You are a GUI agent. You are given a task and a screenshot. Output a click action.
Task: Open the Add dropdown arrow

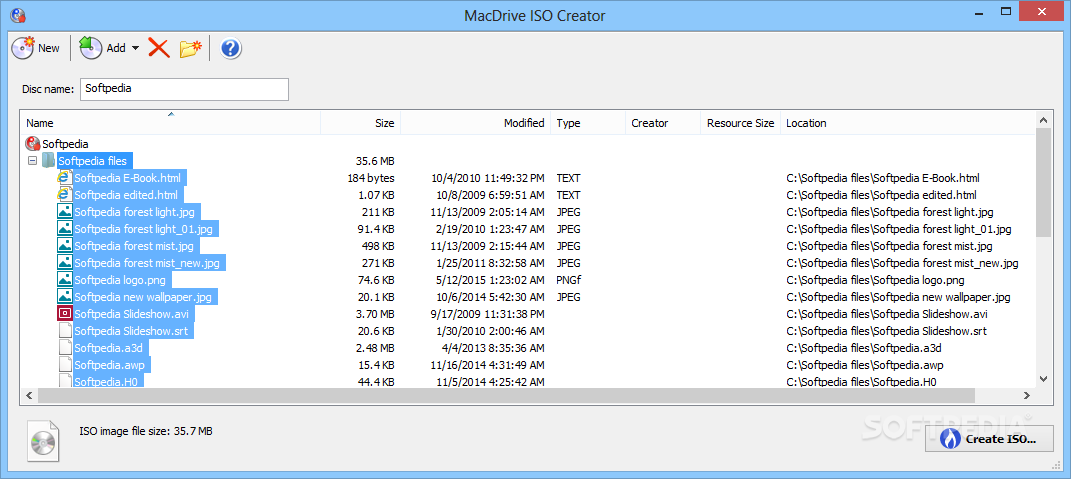135,49
